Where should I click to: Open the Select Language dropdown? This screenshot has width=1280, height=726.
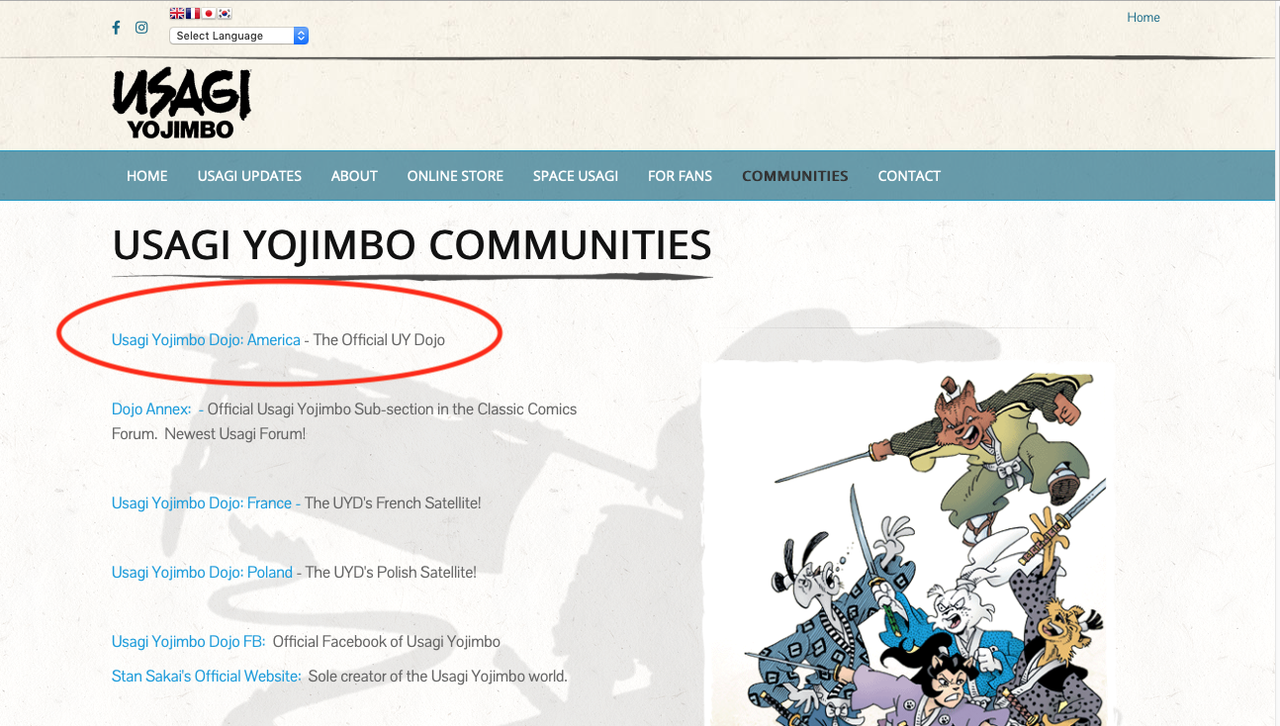[x=239, y=36]
